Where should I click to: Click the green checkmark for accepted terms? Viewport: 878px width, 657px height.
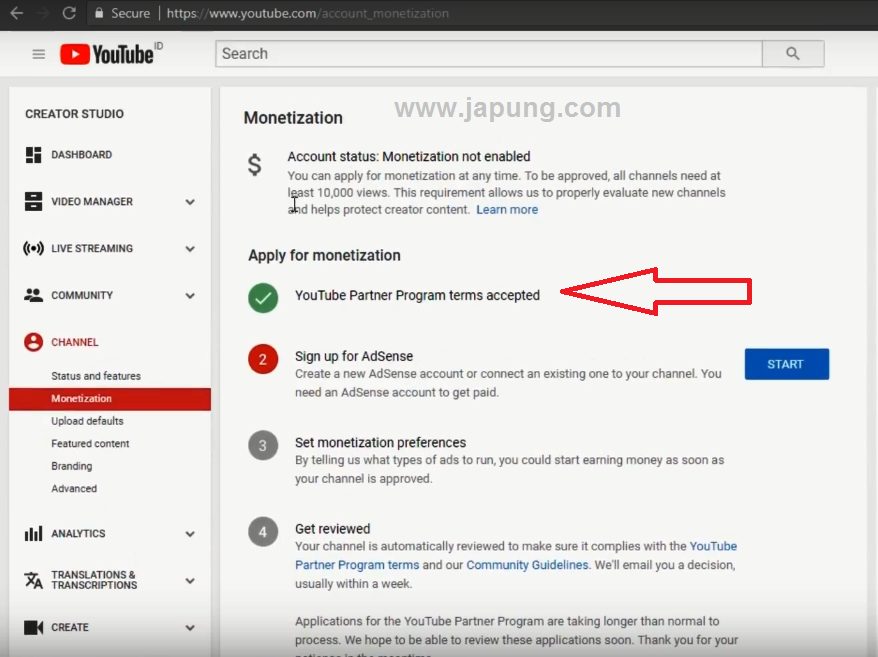(263, 298)
